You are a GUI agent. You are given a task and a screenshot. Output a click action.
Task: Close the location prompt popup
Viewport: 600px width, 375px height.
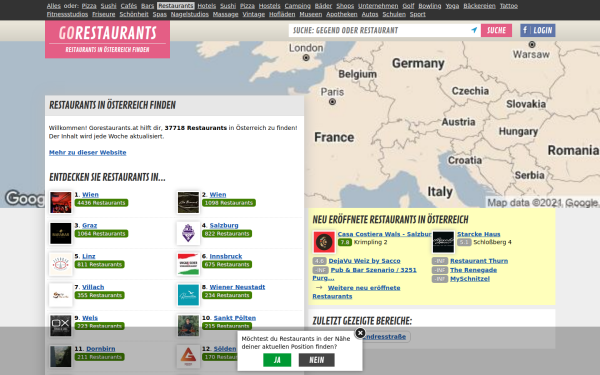[x=360, y=333]
